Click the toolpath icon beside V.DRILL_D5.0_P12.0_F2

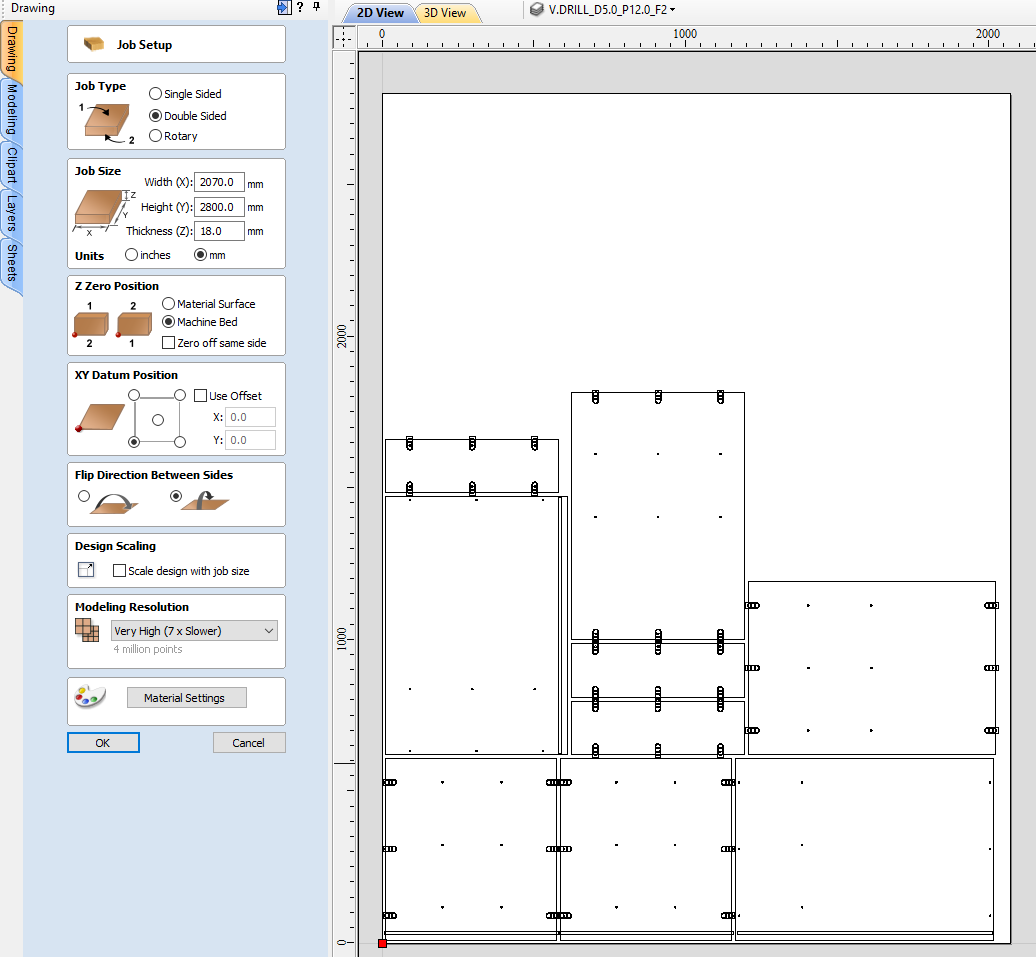536,9
